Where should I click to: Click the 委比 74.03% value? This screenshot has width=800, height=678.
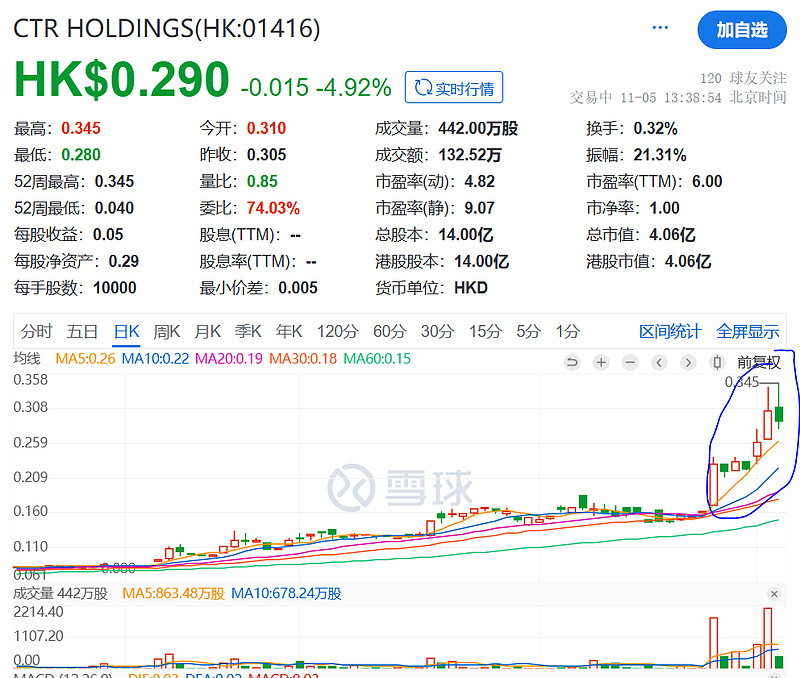[x=273, y=208]
